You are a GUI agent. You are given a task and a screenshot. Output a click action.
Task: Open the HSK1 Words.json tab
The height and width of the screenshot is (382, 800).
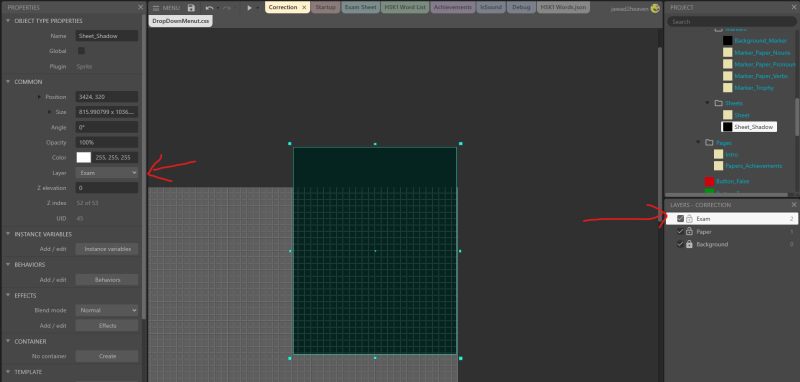(564, 8)
